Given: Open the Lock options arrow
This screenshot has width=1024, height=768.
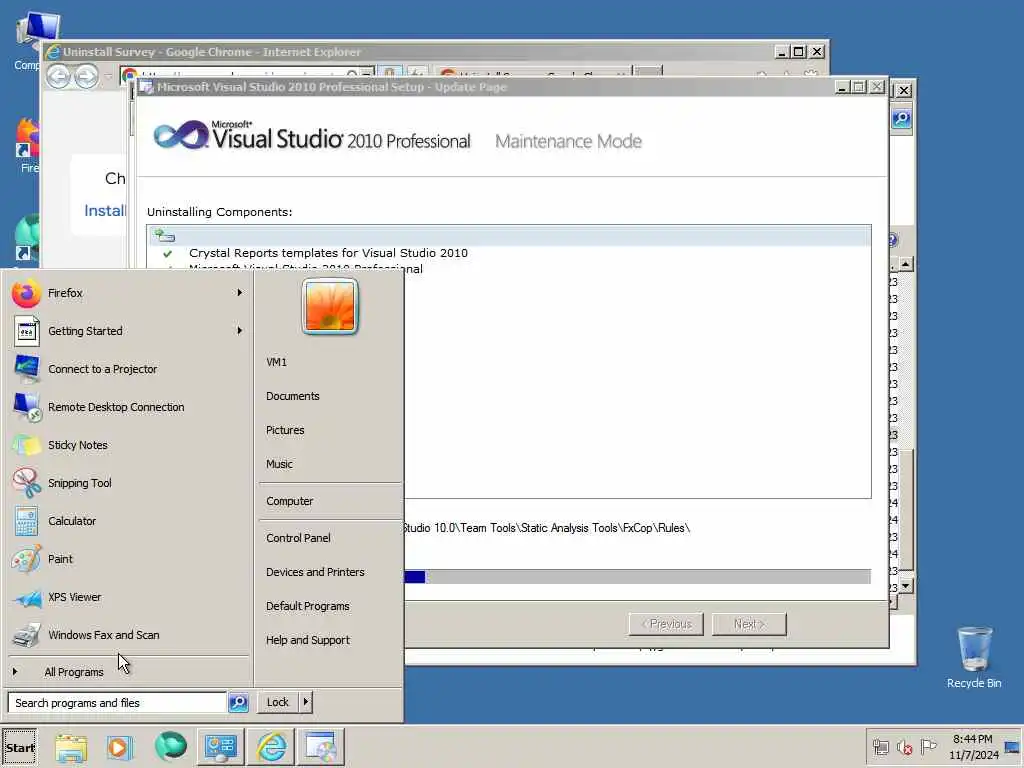Looking at the screenshot, I should [x=306, y=702].
